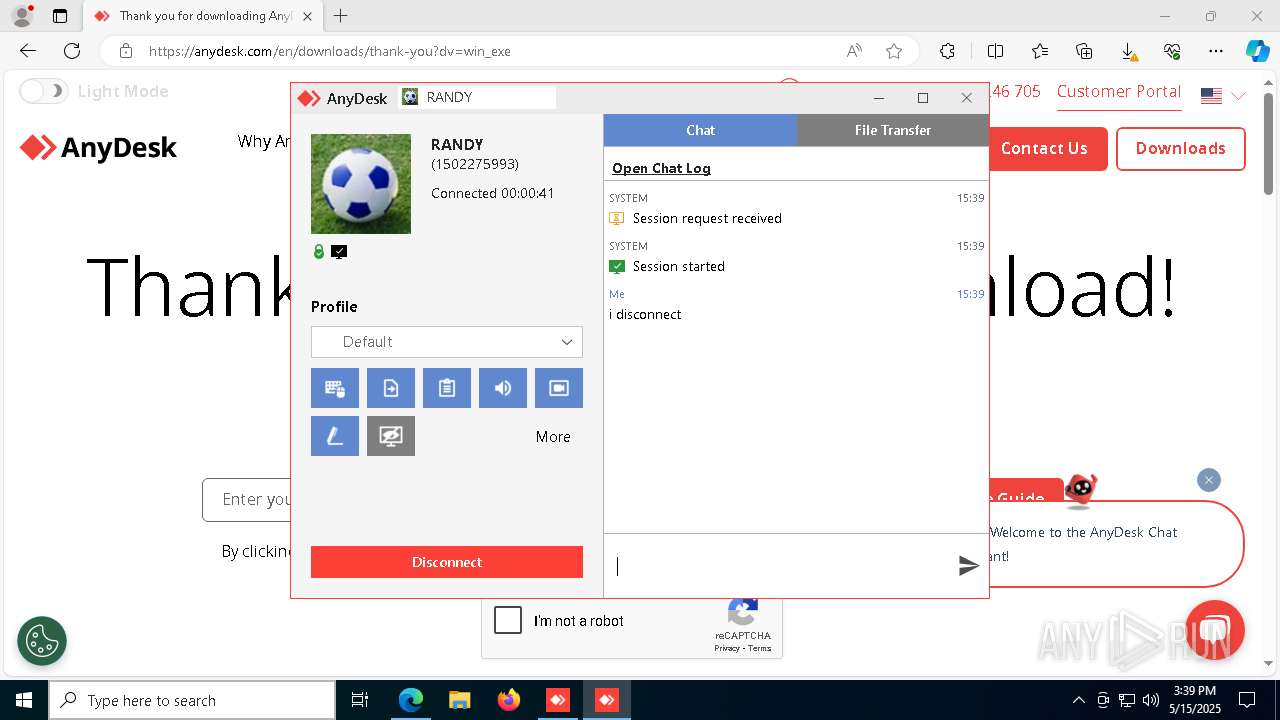The width and height of the screenshot is (1280, 720).
Task: Open the Contact Us button on webpage
Action: click(1044, 148)
